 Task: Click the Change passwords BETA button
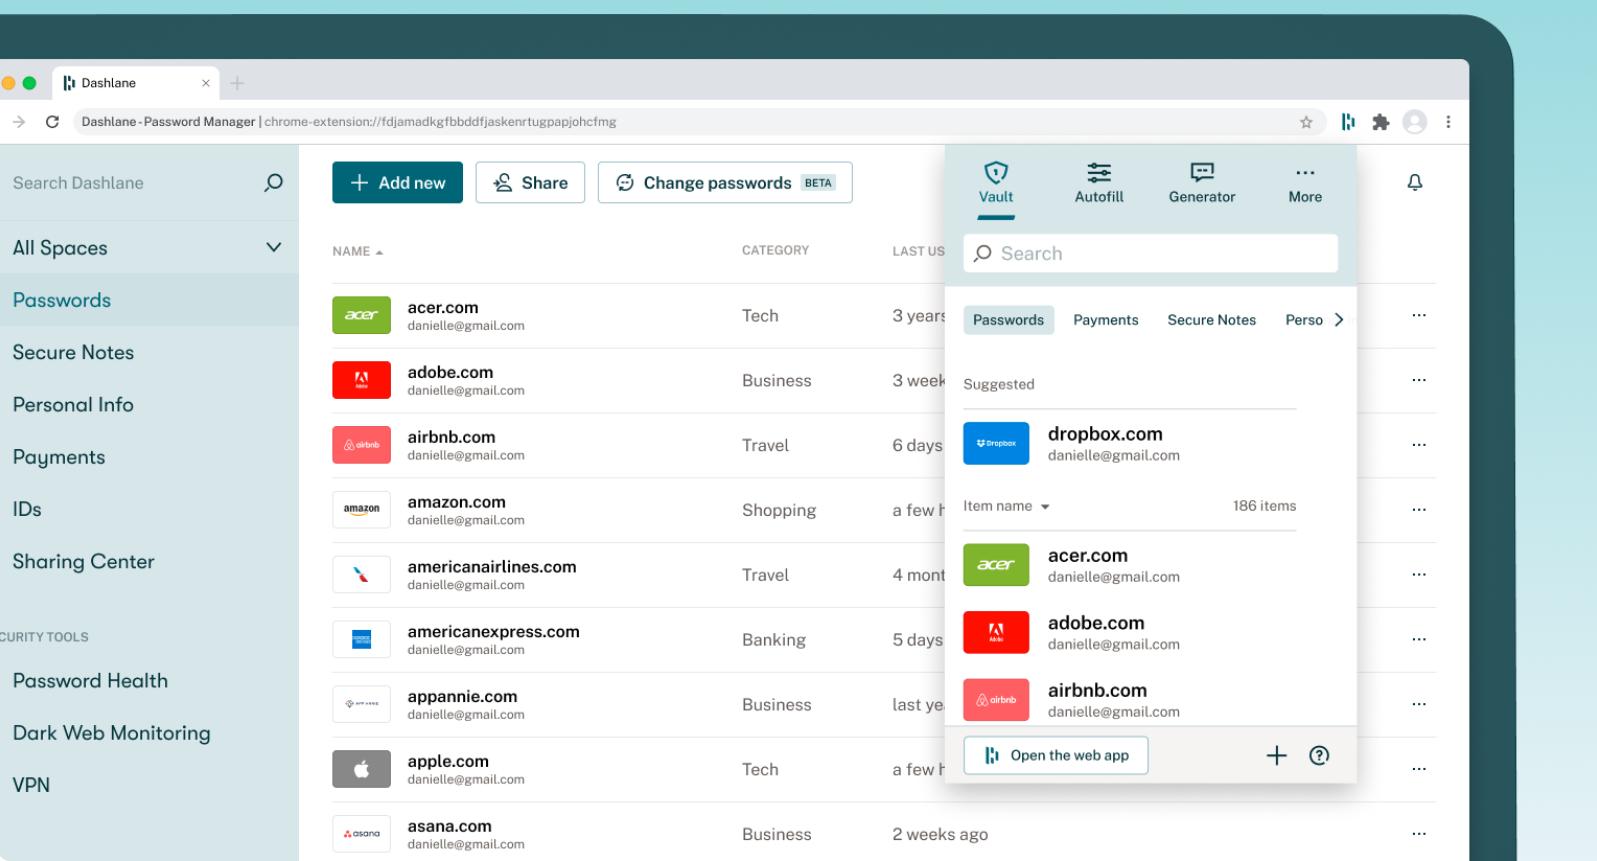point(725,182)
